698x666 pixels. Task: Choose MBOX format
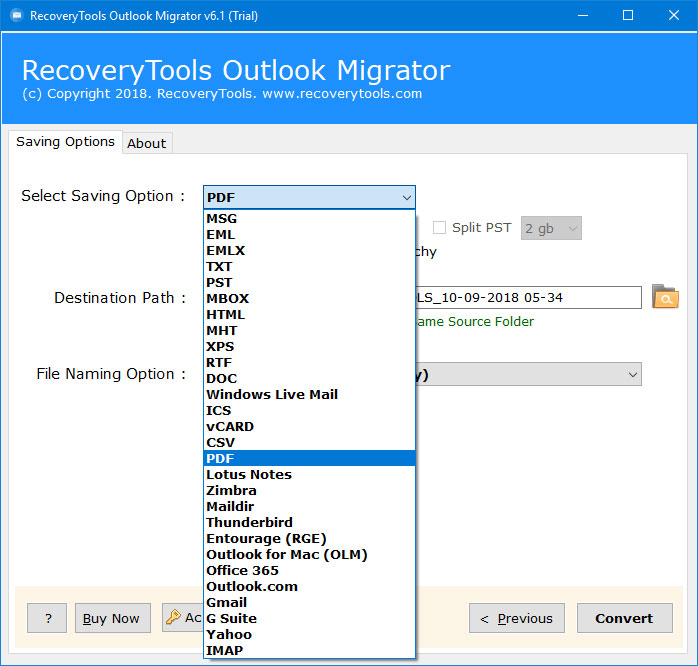(x=309, y=299)
